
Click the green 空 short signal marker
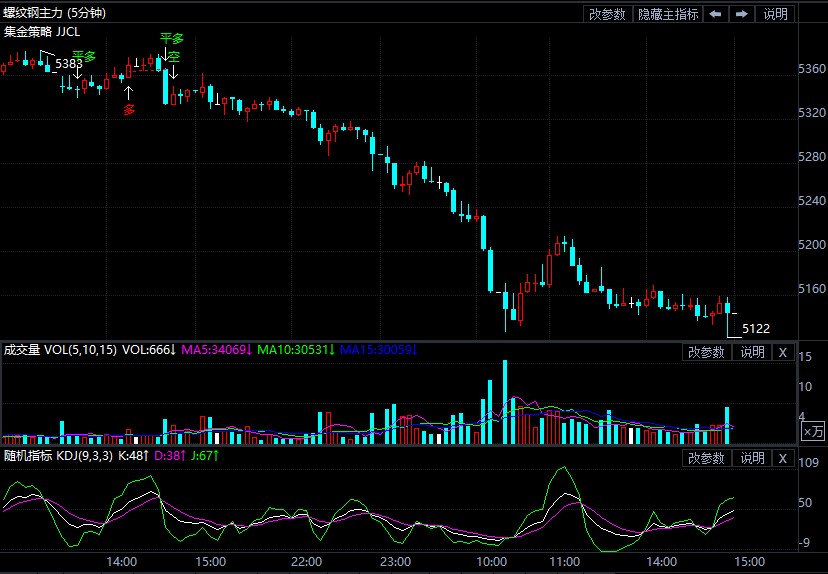click(x=174, y=56)
